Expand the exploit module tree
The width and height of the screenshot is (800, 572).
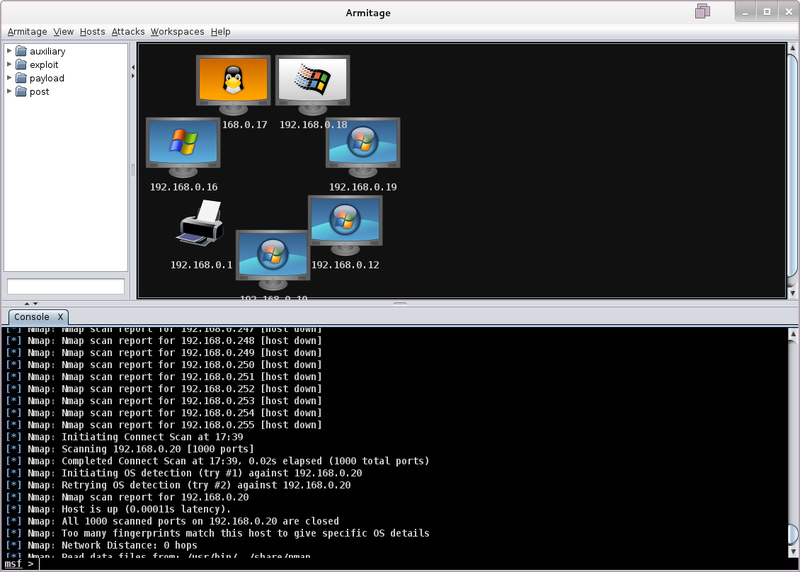[x=9, y=64]
